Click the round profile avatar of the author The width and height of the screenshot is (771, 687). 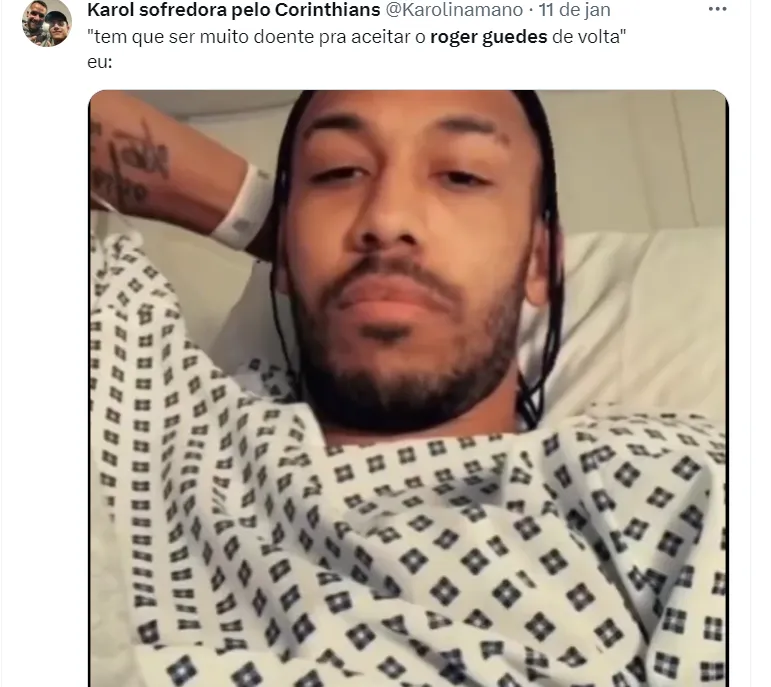click(x=47, y=23)
